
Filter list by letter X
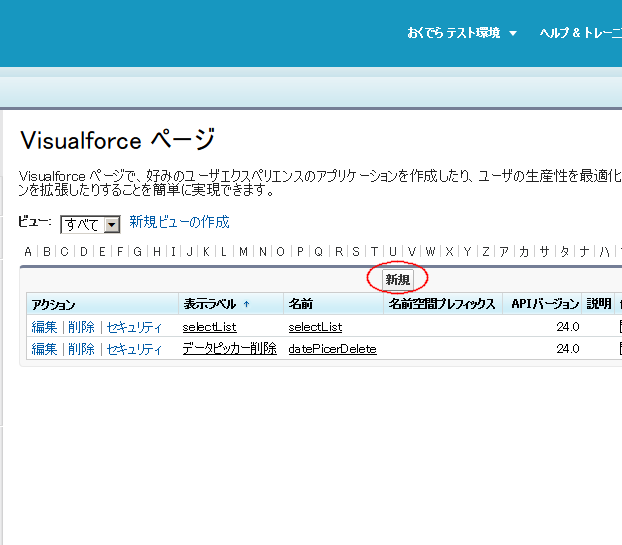tap(449, 252)
